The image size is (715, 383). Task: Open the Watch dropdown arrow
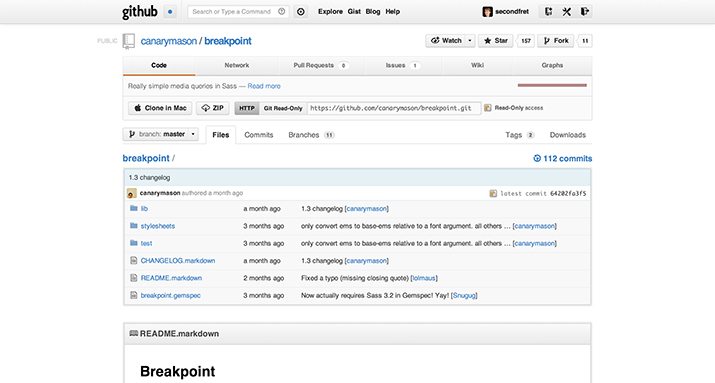click(470, 41)
